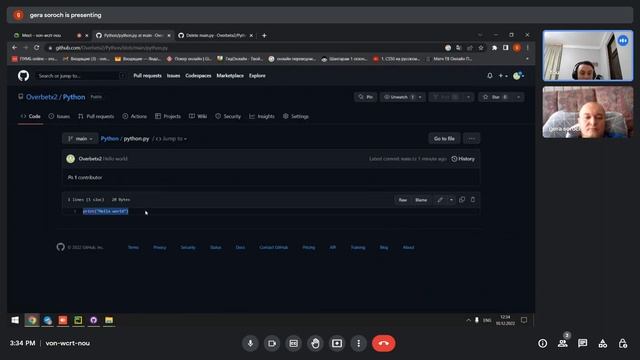
Task: Click the Go to file button
Action: pyautogui.click(x=444, y=139)
